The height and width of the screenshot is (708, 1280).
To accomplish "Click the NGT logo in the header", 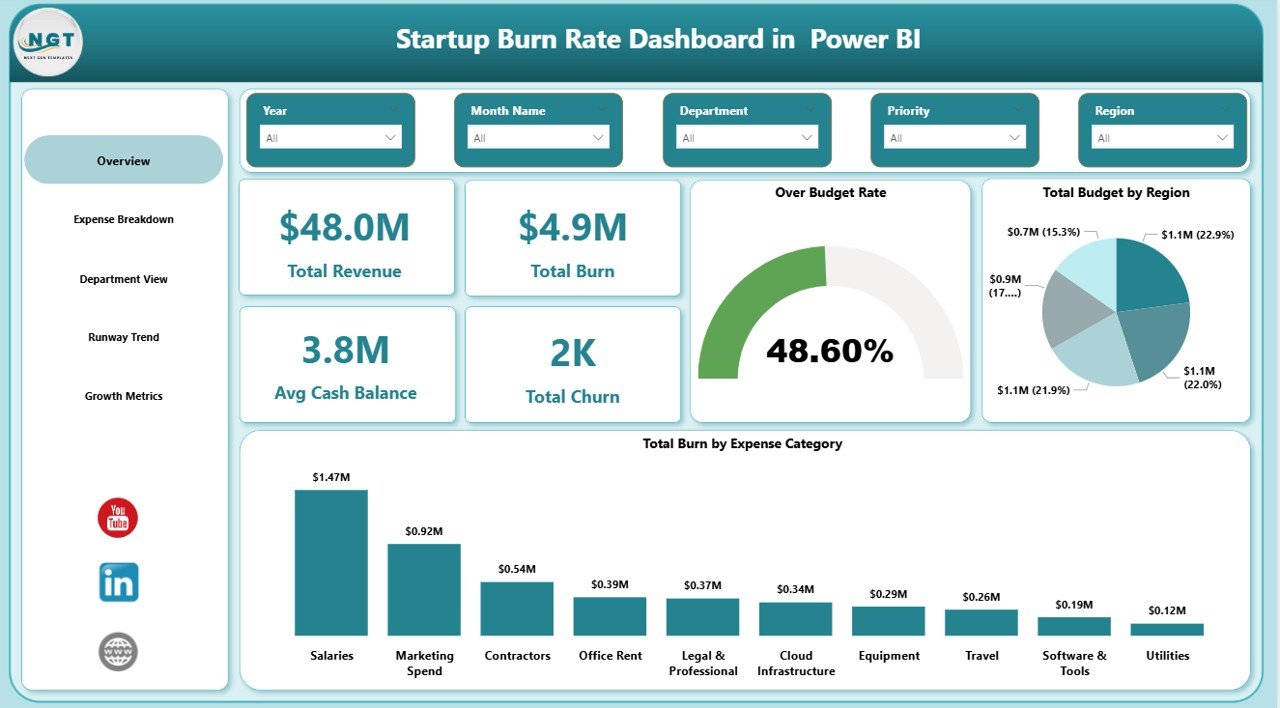I will 46,41.
